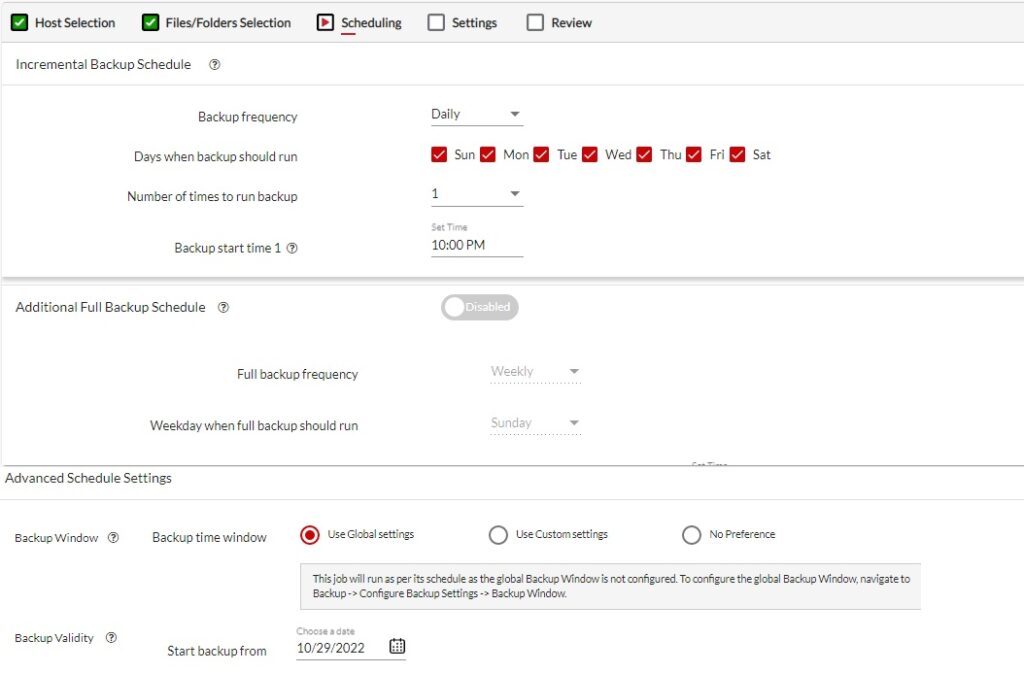Uncheck the Sun checkbox
1024x673 pixels.
point(439,155)
